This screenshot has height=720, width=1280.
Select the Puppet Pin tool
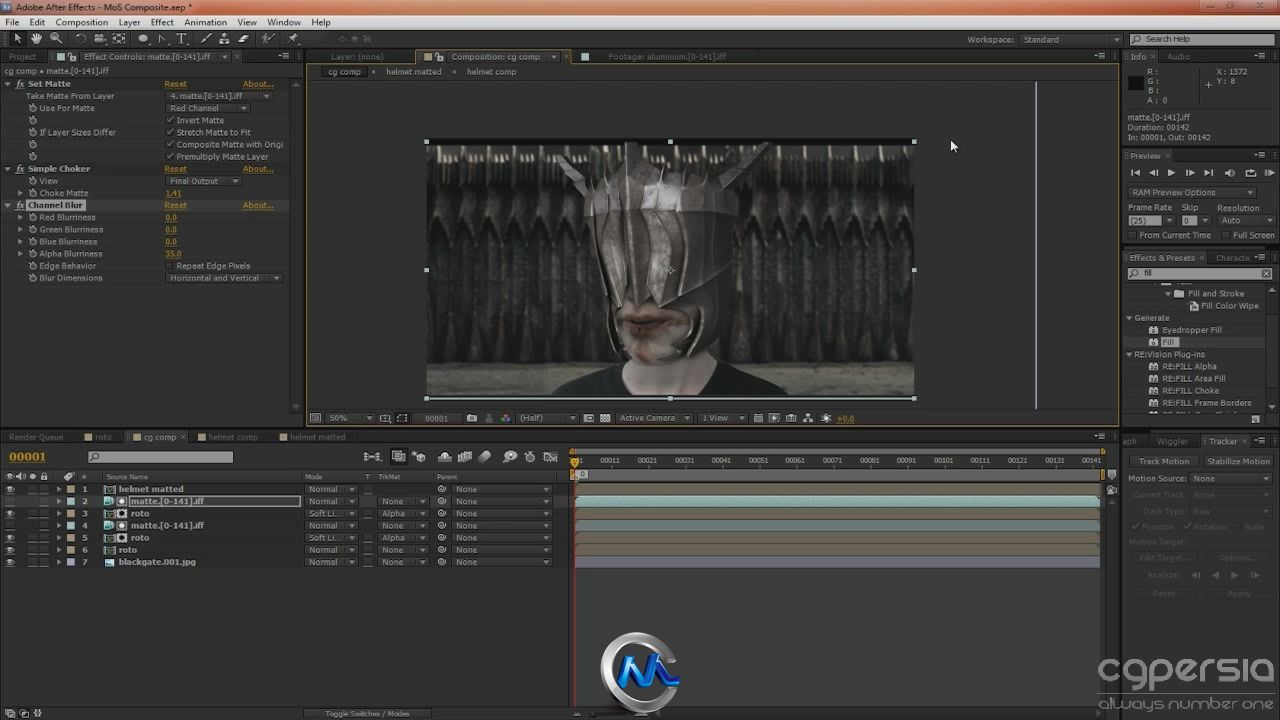[x=293, y=39]
